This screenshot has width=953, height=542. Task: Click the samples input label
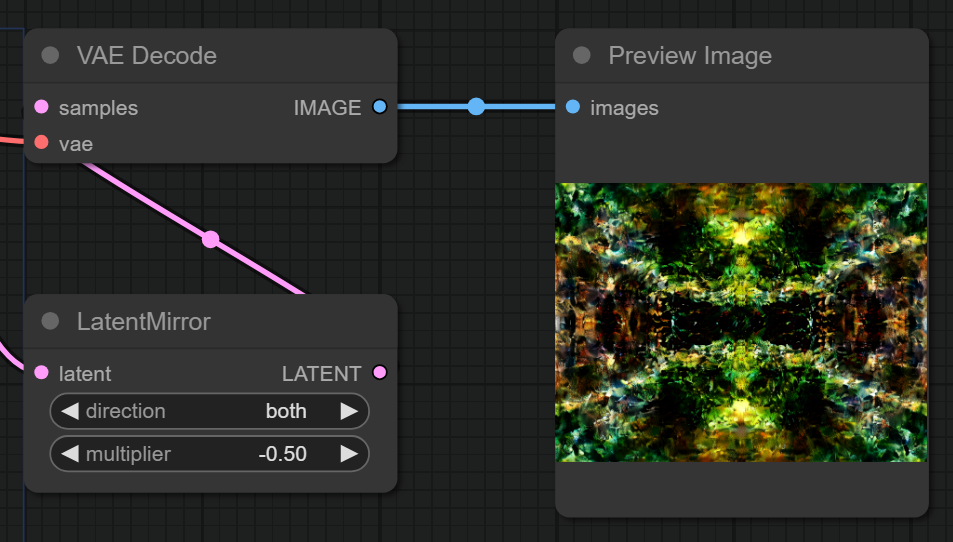pyautogui.click(x=98, y=108)
